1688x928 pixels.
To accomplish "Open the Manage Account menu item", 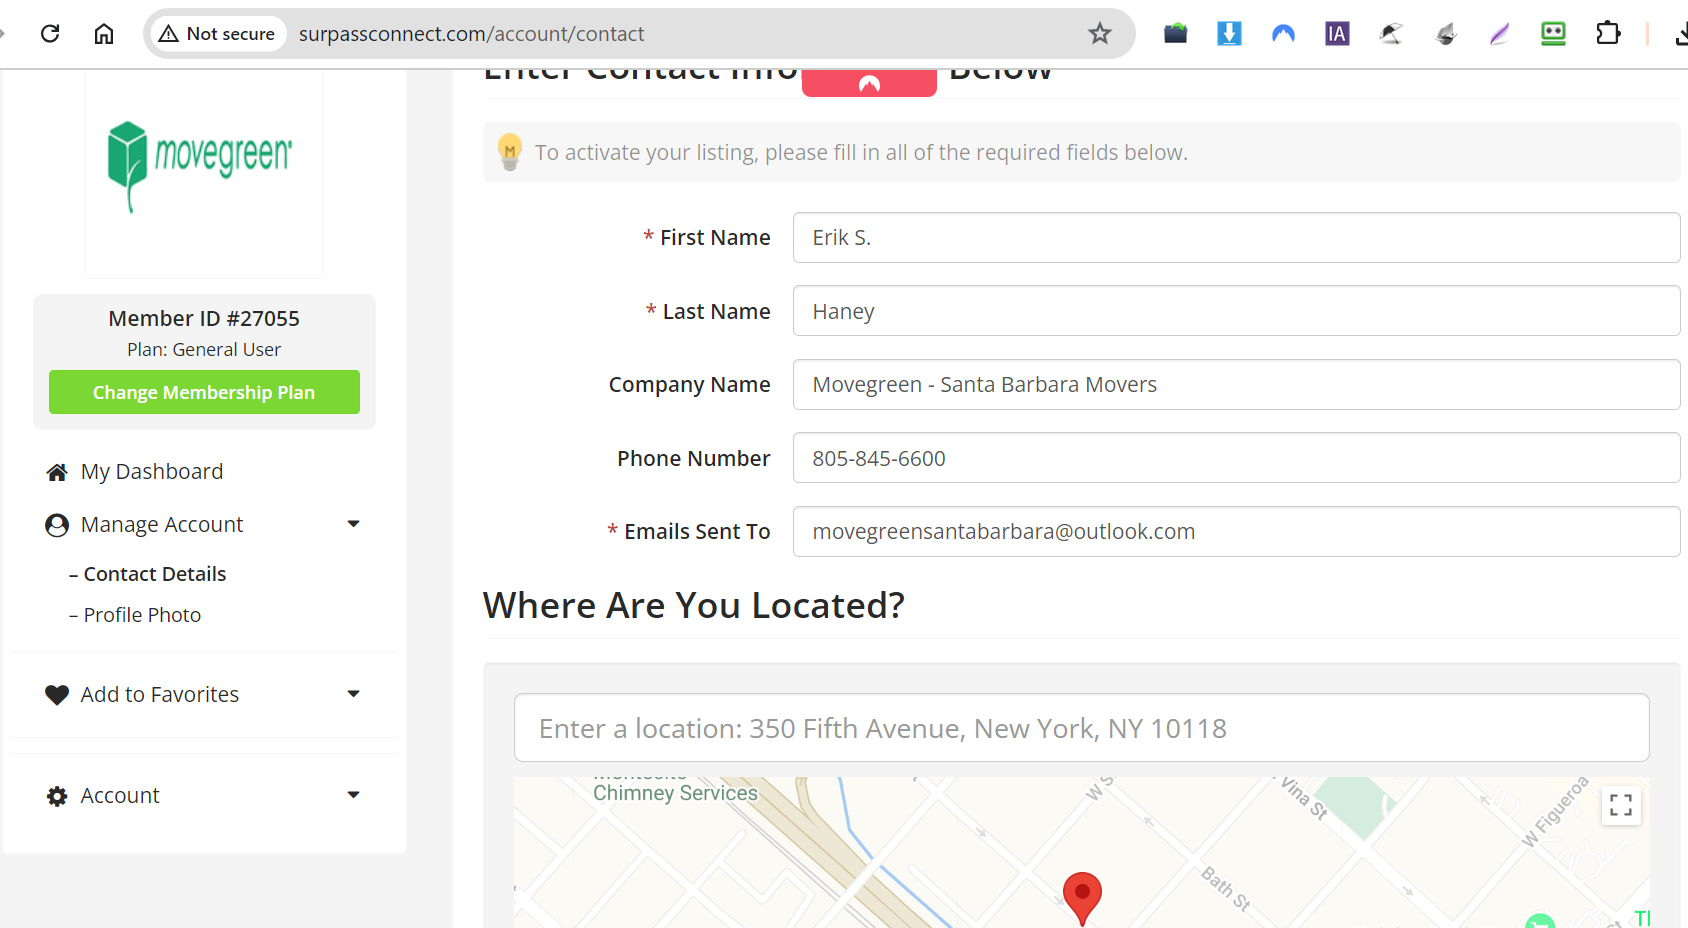I will 161,525.
